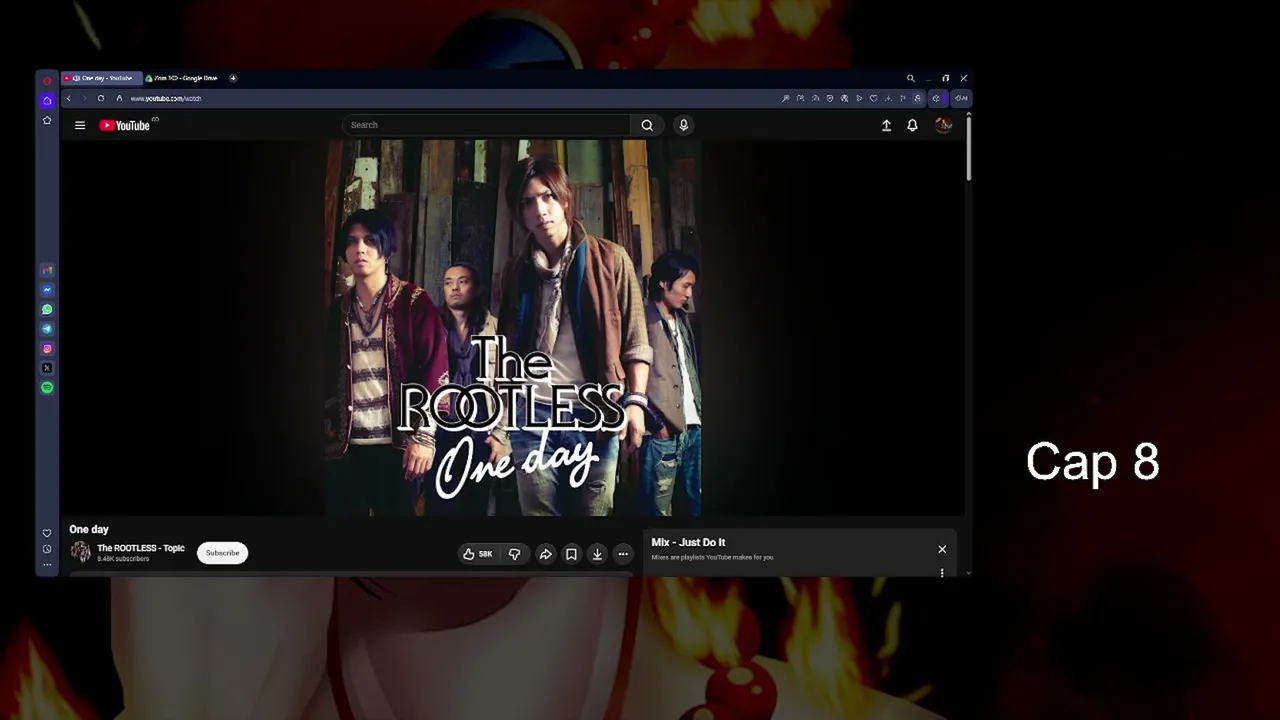This screenshot has width=1280, height=720.
Task: Open the Instagram sidebar shortcut
Action: click(x=47, y=348)
